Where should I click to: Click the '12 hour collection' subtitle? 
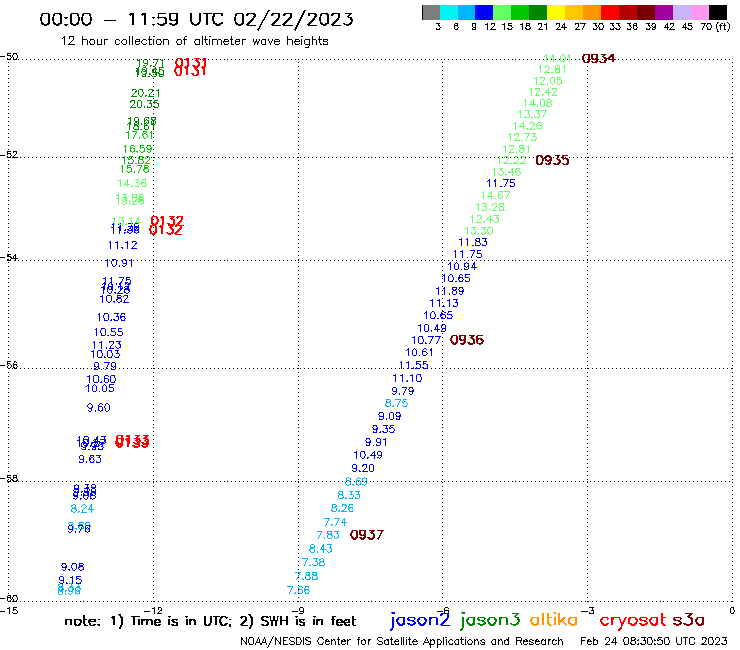194,41
